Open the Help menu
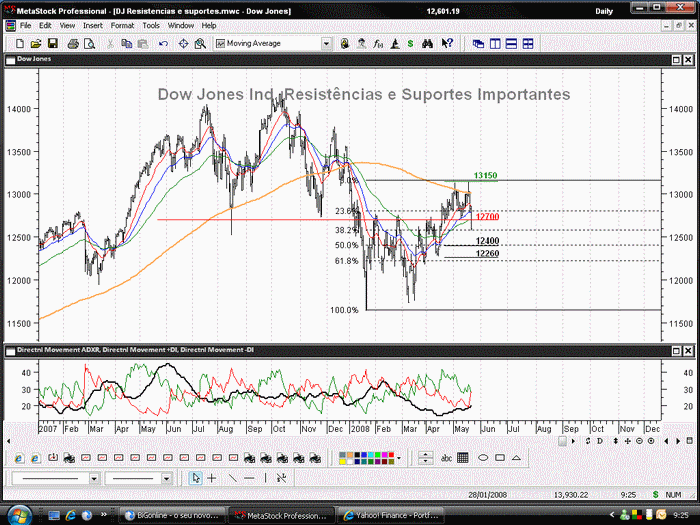The width and height of the screenshot is (700, 525). click(208, 25)
